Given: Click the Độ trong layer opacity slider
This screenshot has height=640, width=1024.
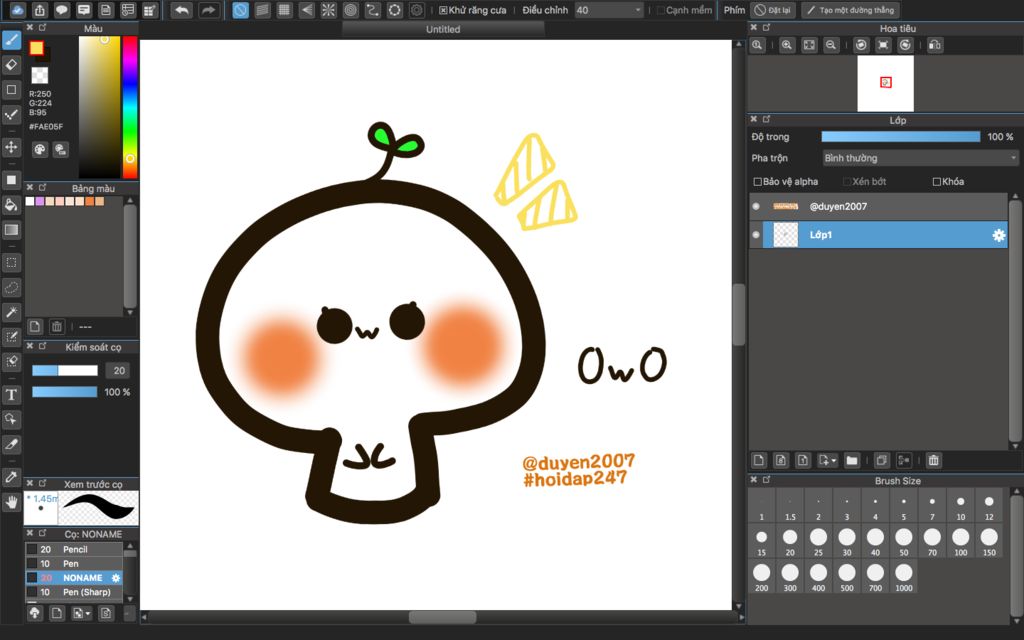Looking at the screenshot, I should [x=901, y=136].
